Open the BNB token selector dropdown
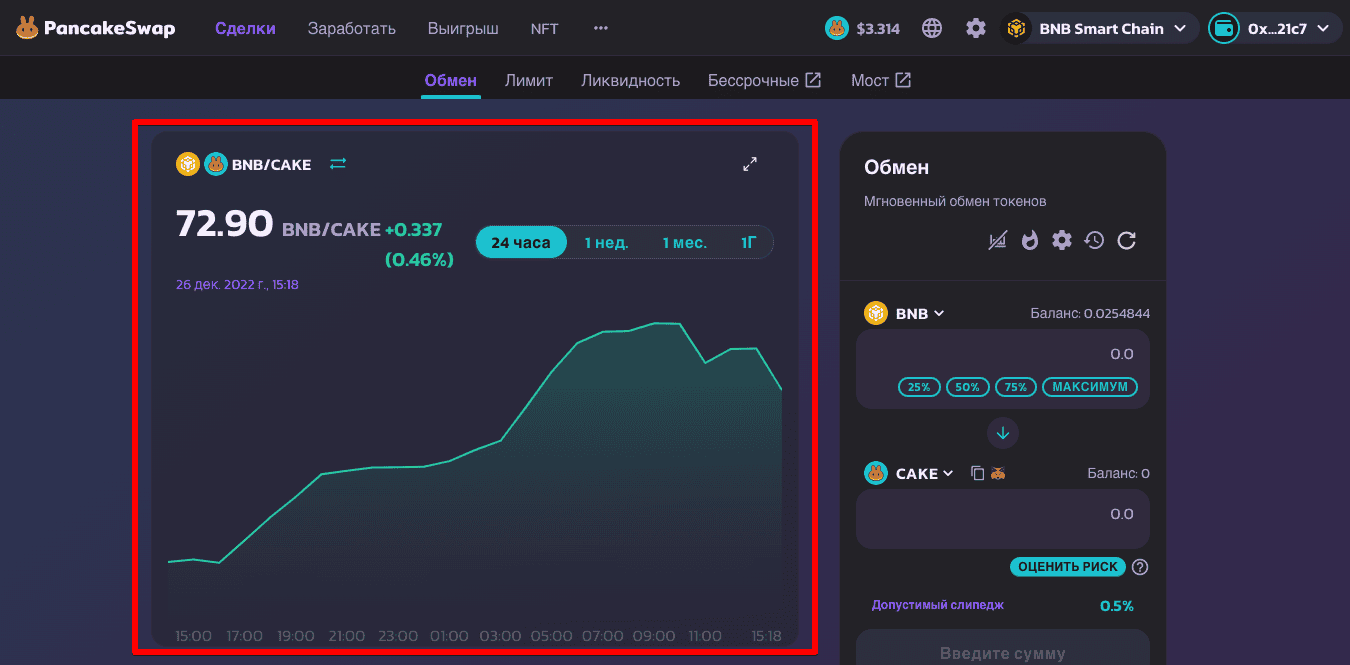 pyautogui.click(x=905, y=313)
